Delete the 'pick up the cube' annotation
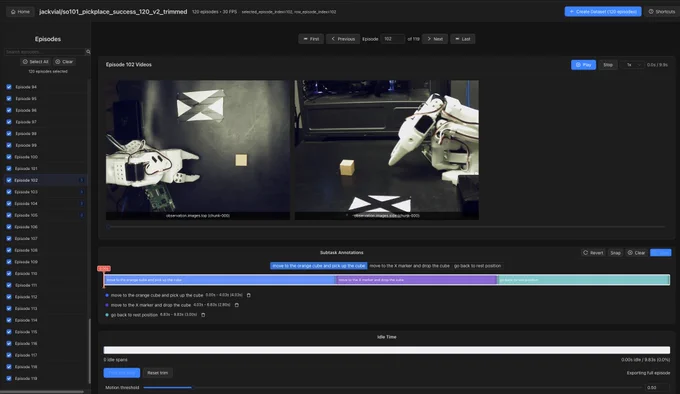 248,295
